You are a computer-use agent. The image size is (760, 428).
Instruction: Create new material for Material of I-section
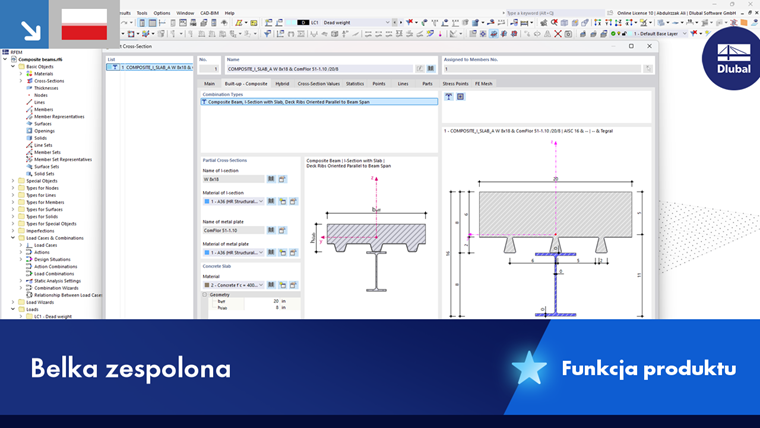[x=283, y=201]
